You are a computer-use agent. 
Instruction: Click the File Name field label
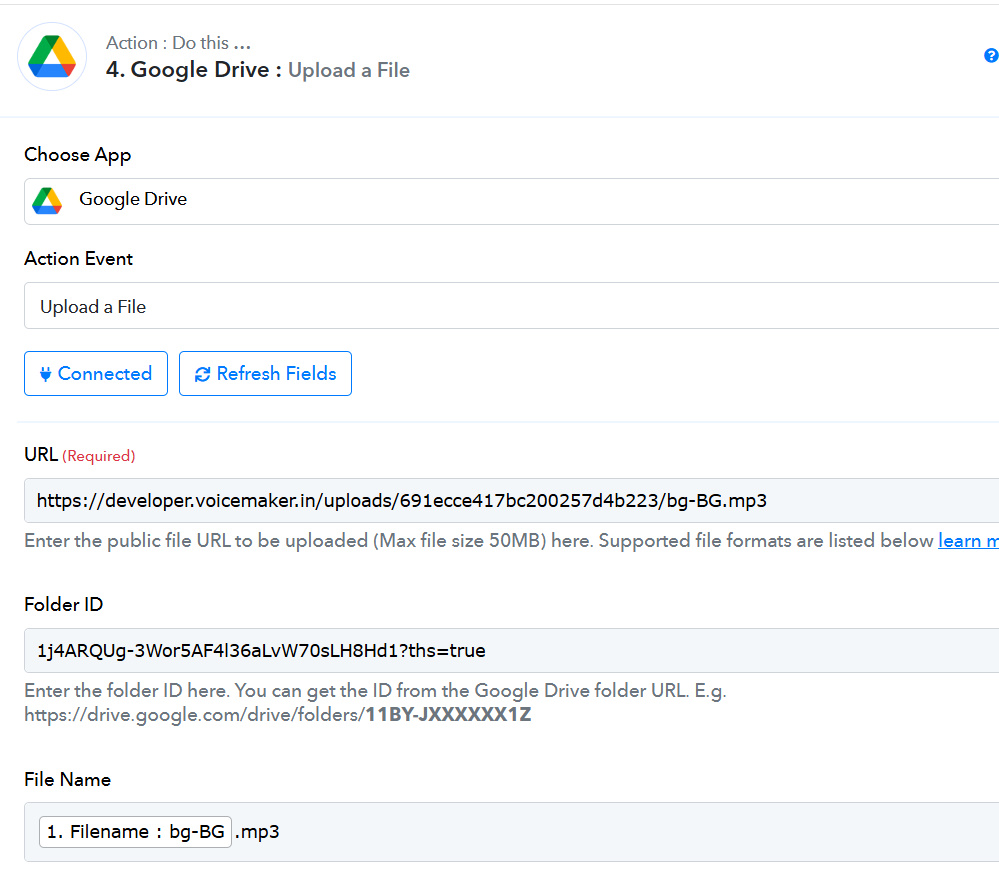click(x=68, y=779)
